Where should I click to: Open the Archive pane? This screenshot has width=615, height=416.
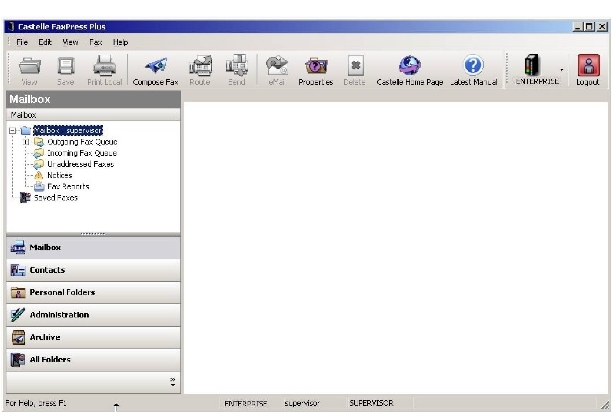click(93, 337)
